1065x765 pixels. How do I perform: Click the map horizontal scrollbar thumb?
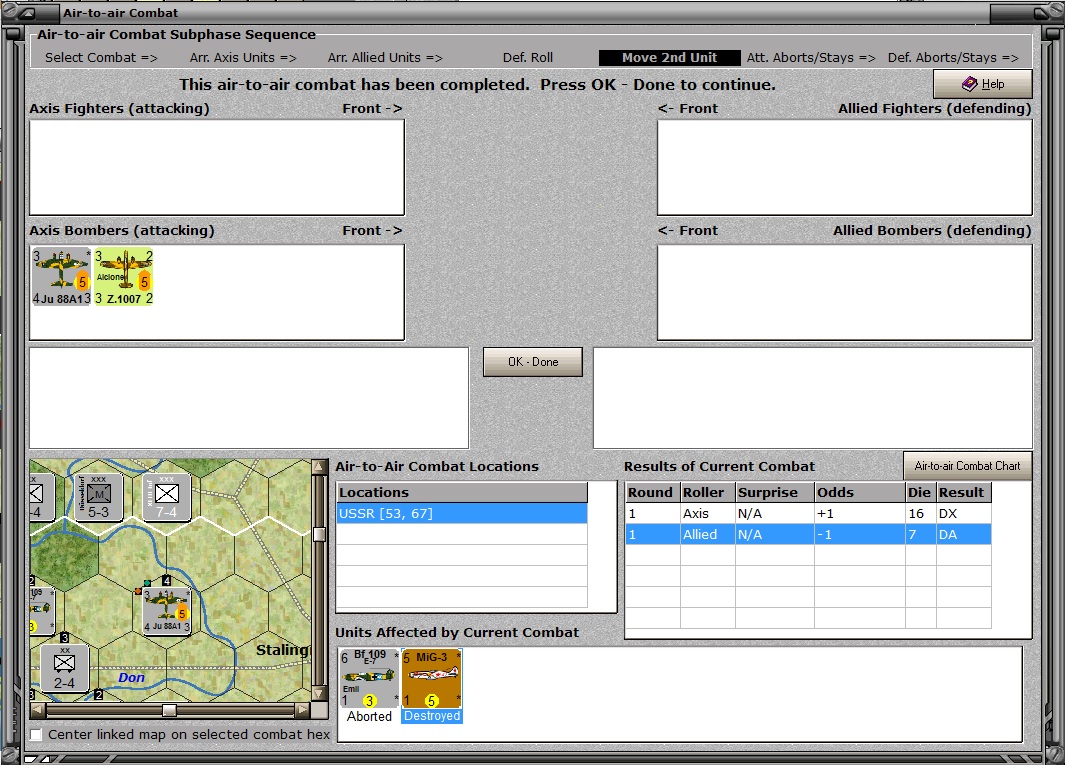click(x=169, y=710)
